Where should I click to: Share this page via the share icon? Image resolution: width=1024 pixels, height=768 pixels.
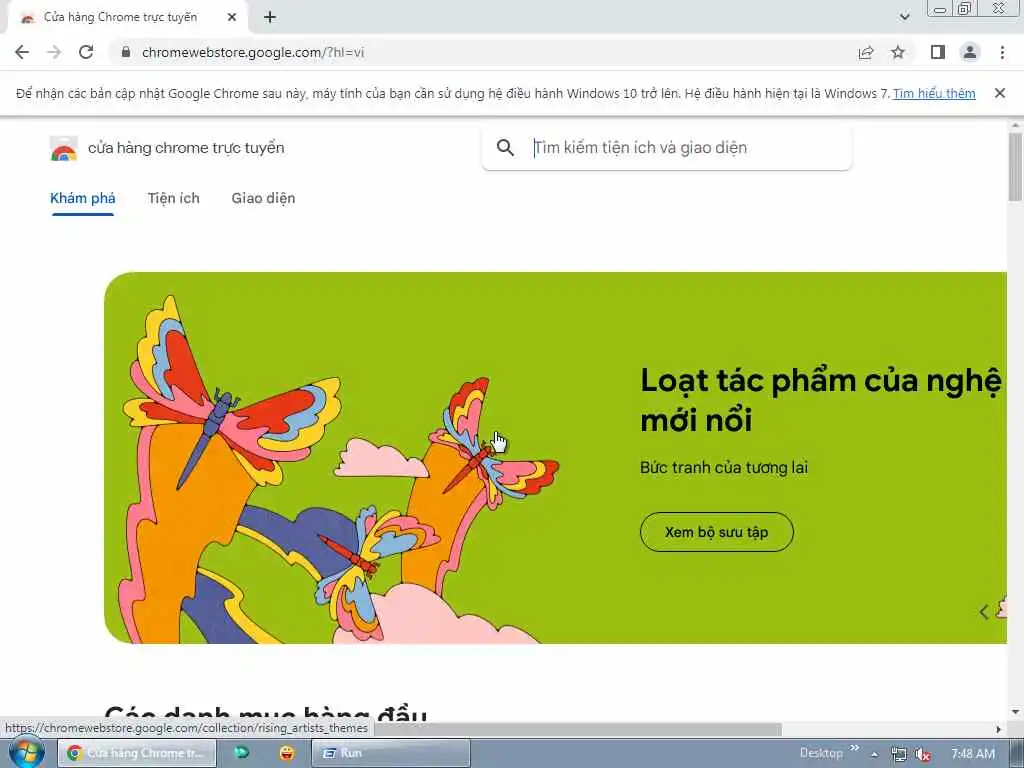(866, 52)
